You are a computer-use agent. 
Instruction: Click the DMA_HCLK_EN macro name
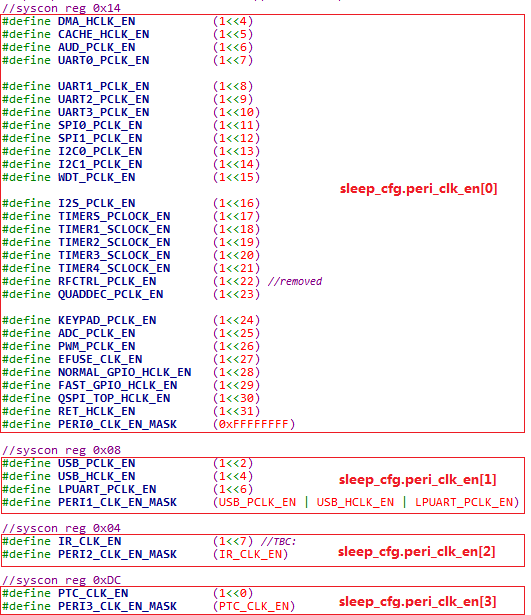click(x=96, y=21)
